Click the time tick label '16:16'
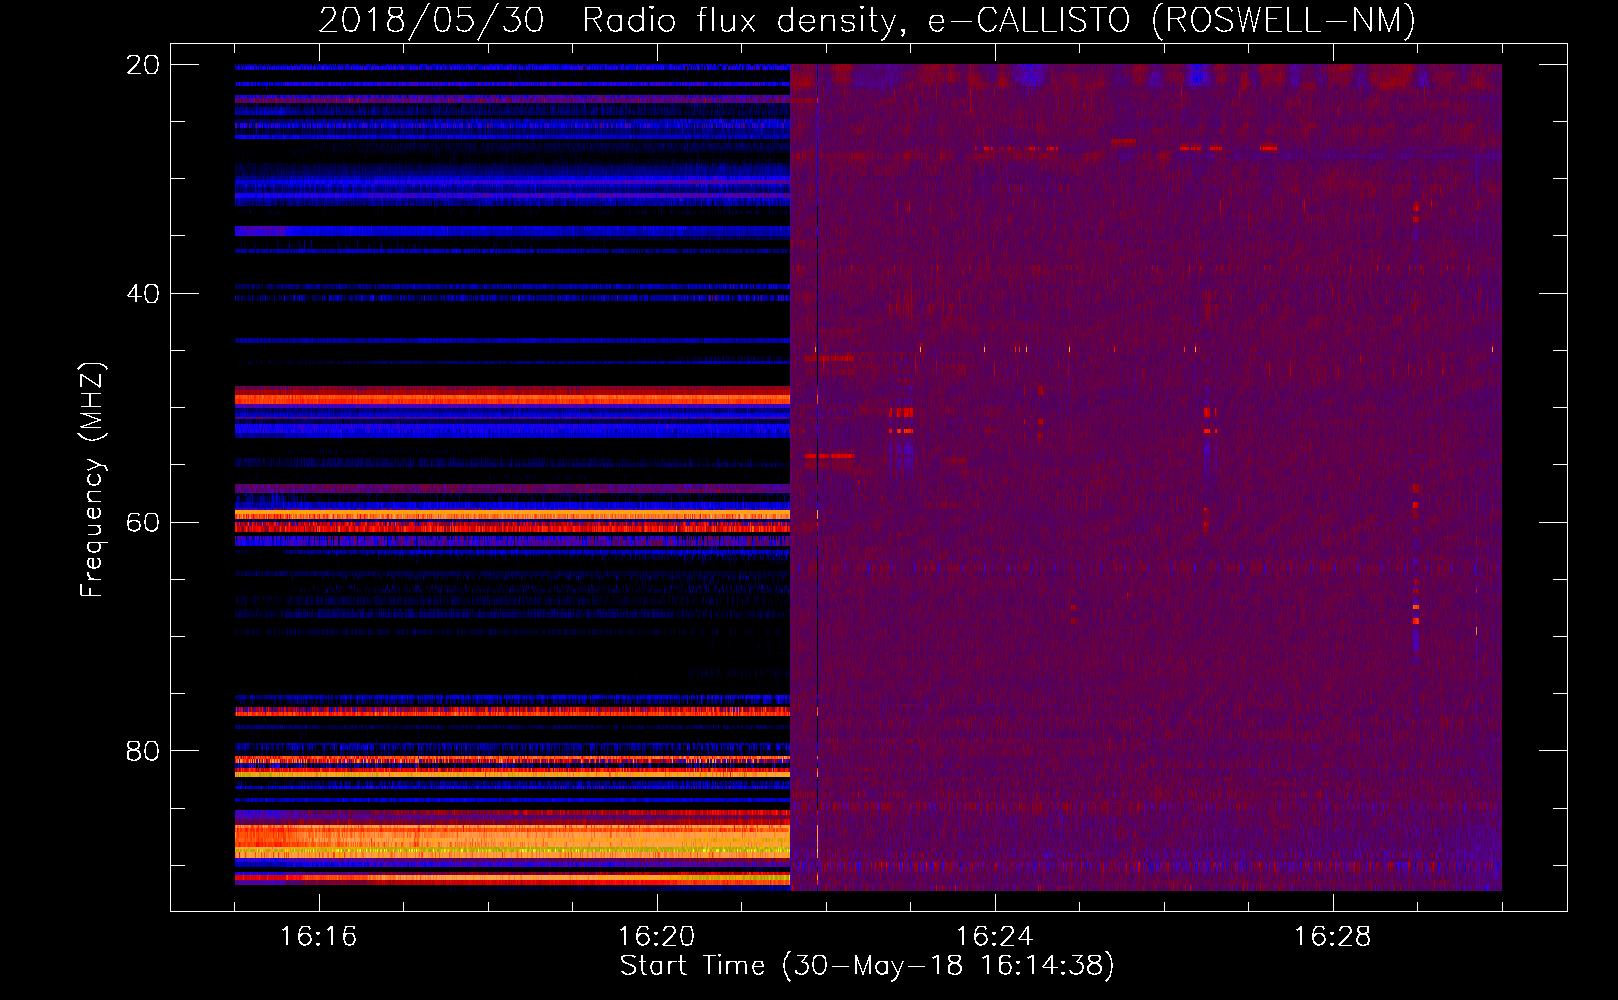 coord(318,936)
